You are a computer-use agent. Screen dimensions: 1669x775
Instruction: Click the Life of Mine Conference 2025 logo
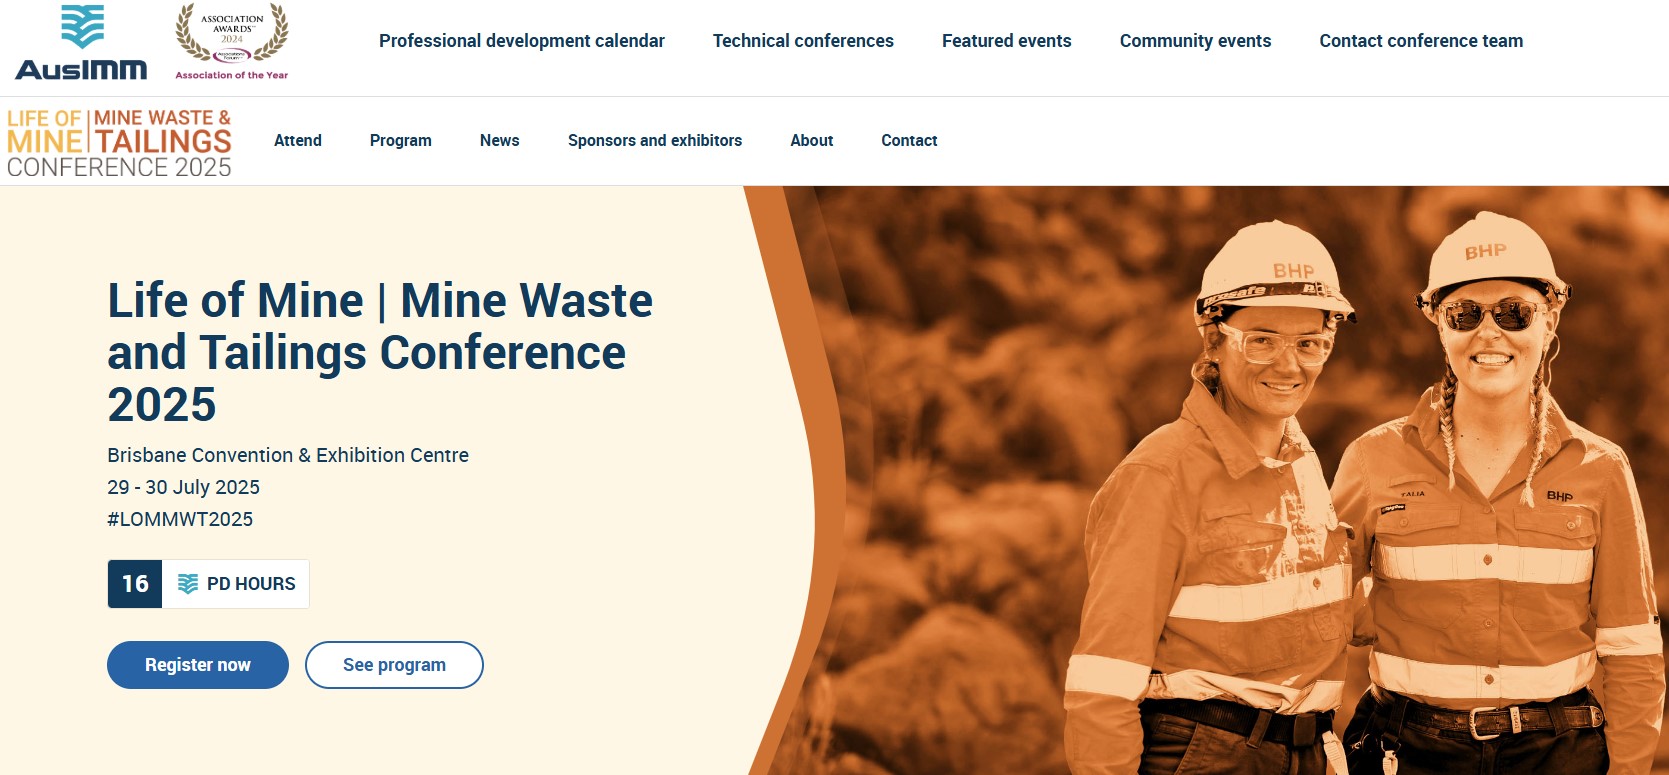pyautogui.click(x=119, y=143)
